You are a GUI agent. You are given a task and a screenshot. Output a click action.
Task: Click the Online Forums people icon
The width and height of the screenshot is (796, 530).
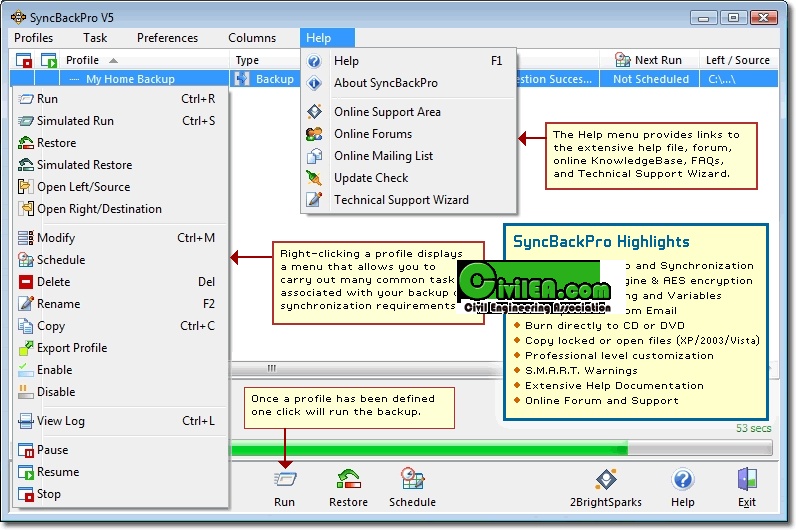[x=314, y=134]
